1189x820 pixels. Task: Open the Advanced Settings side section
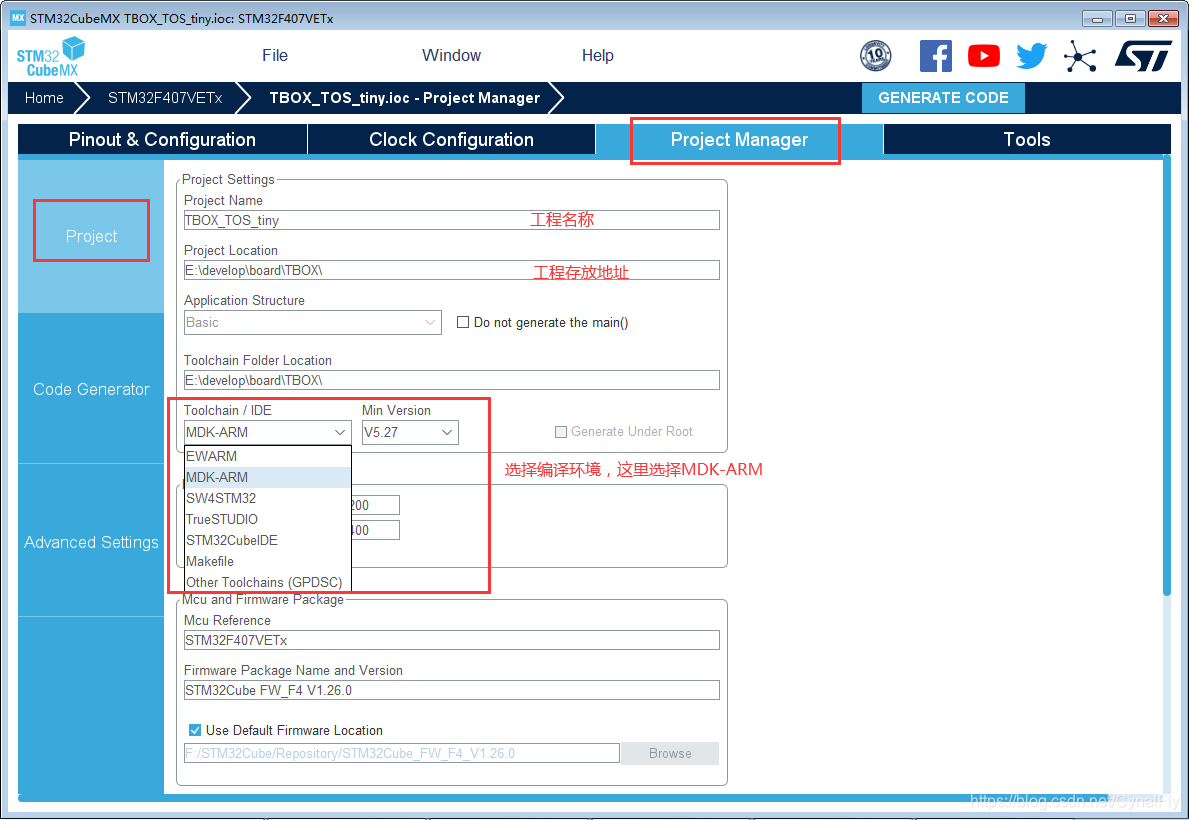tap(91, 542)
